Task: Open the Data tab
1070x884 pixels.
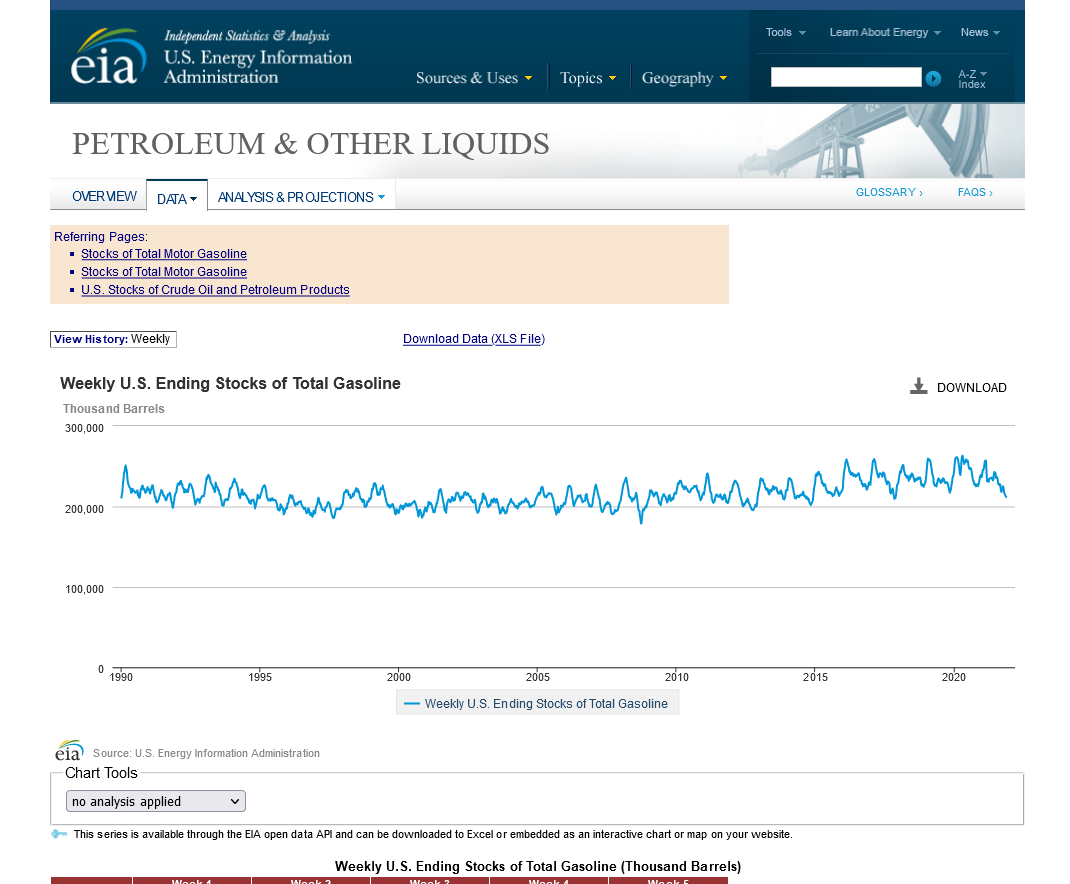Action: click(177, 199)
